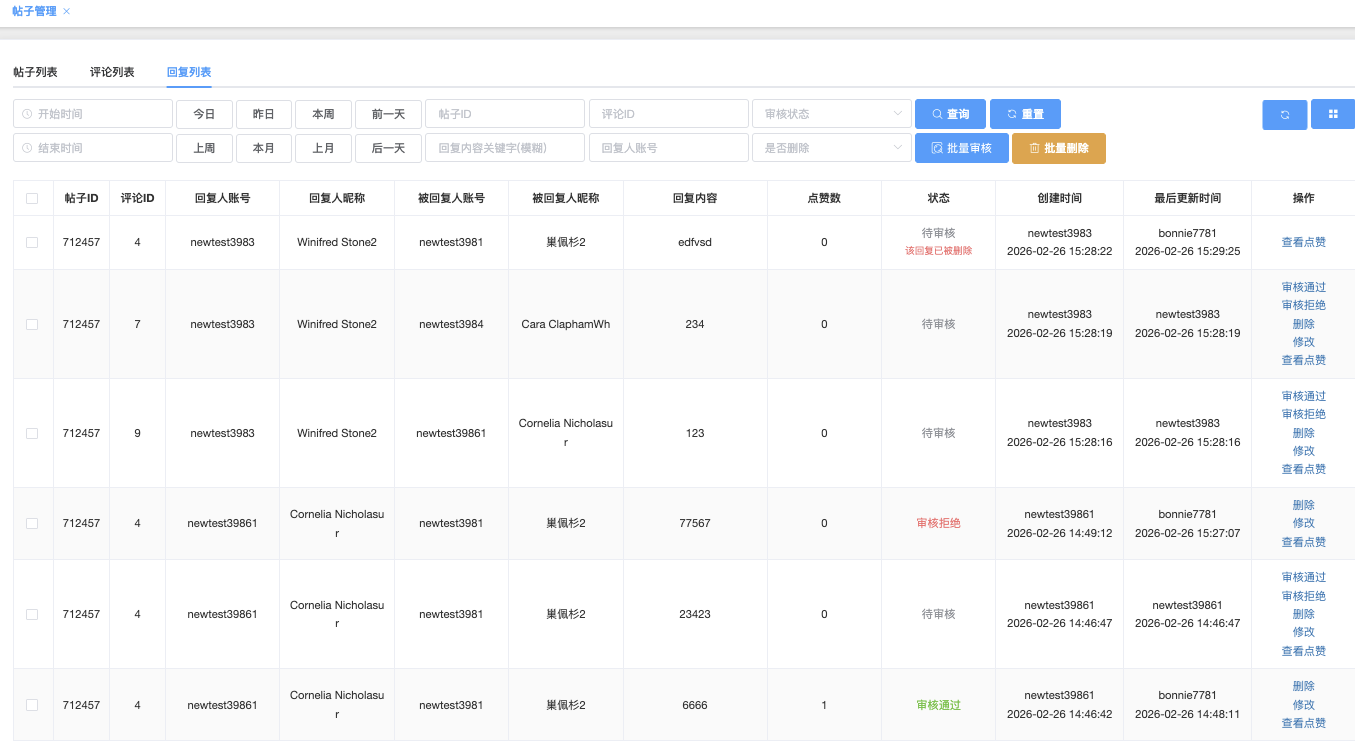Click the 批量删除 batch delete button
Screen dimensions: 1355x744
(x=1058, y=148)
